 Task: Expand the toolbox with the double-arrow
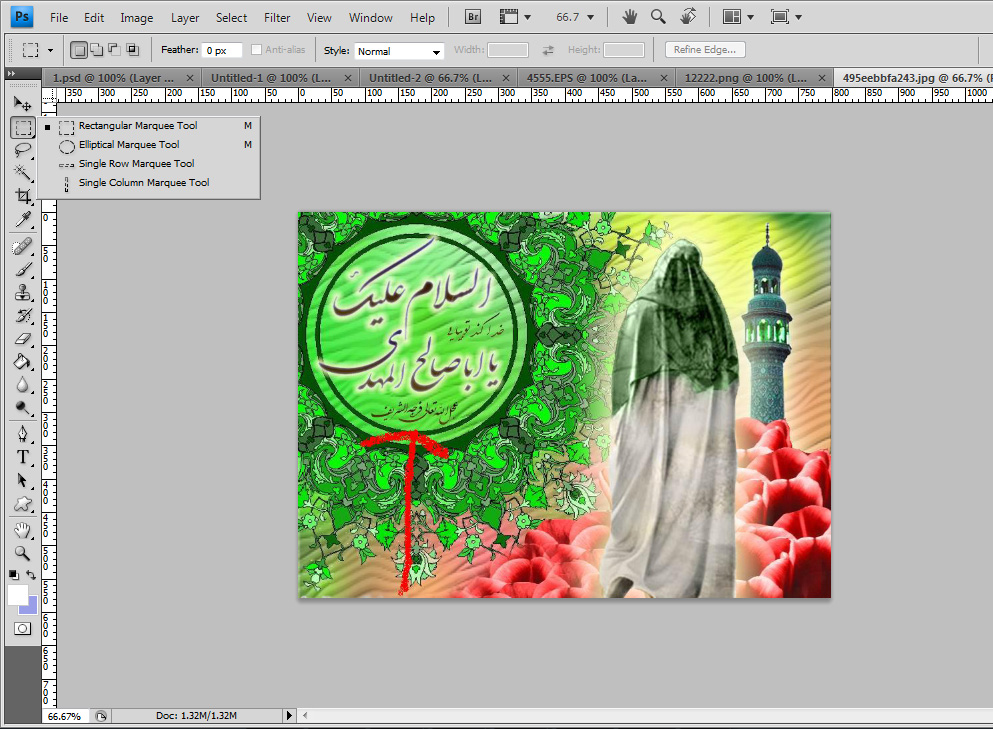coord(11,73)
